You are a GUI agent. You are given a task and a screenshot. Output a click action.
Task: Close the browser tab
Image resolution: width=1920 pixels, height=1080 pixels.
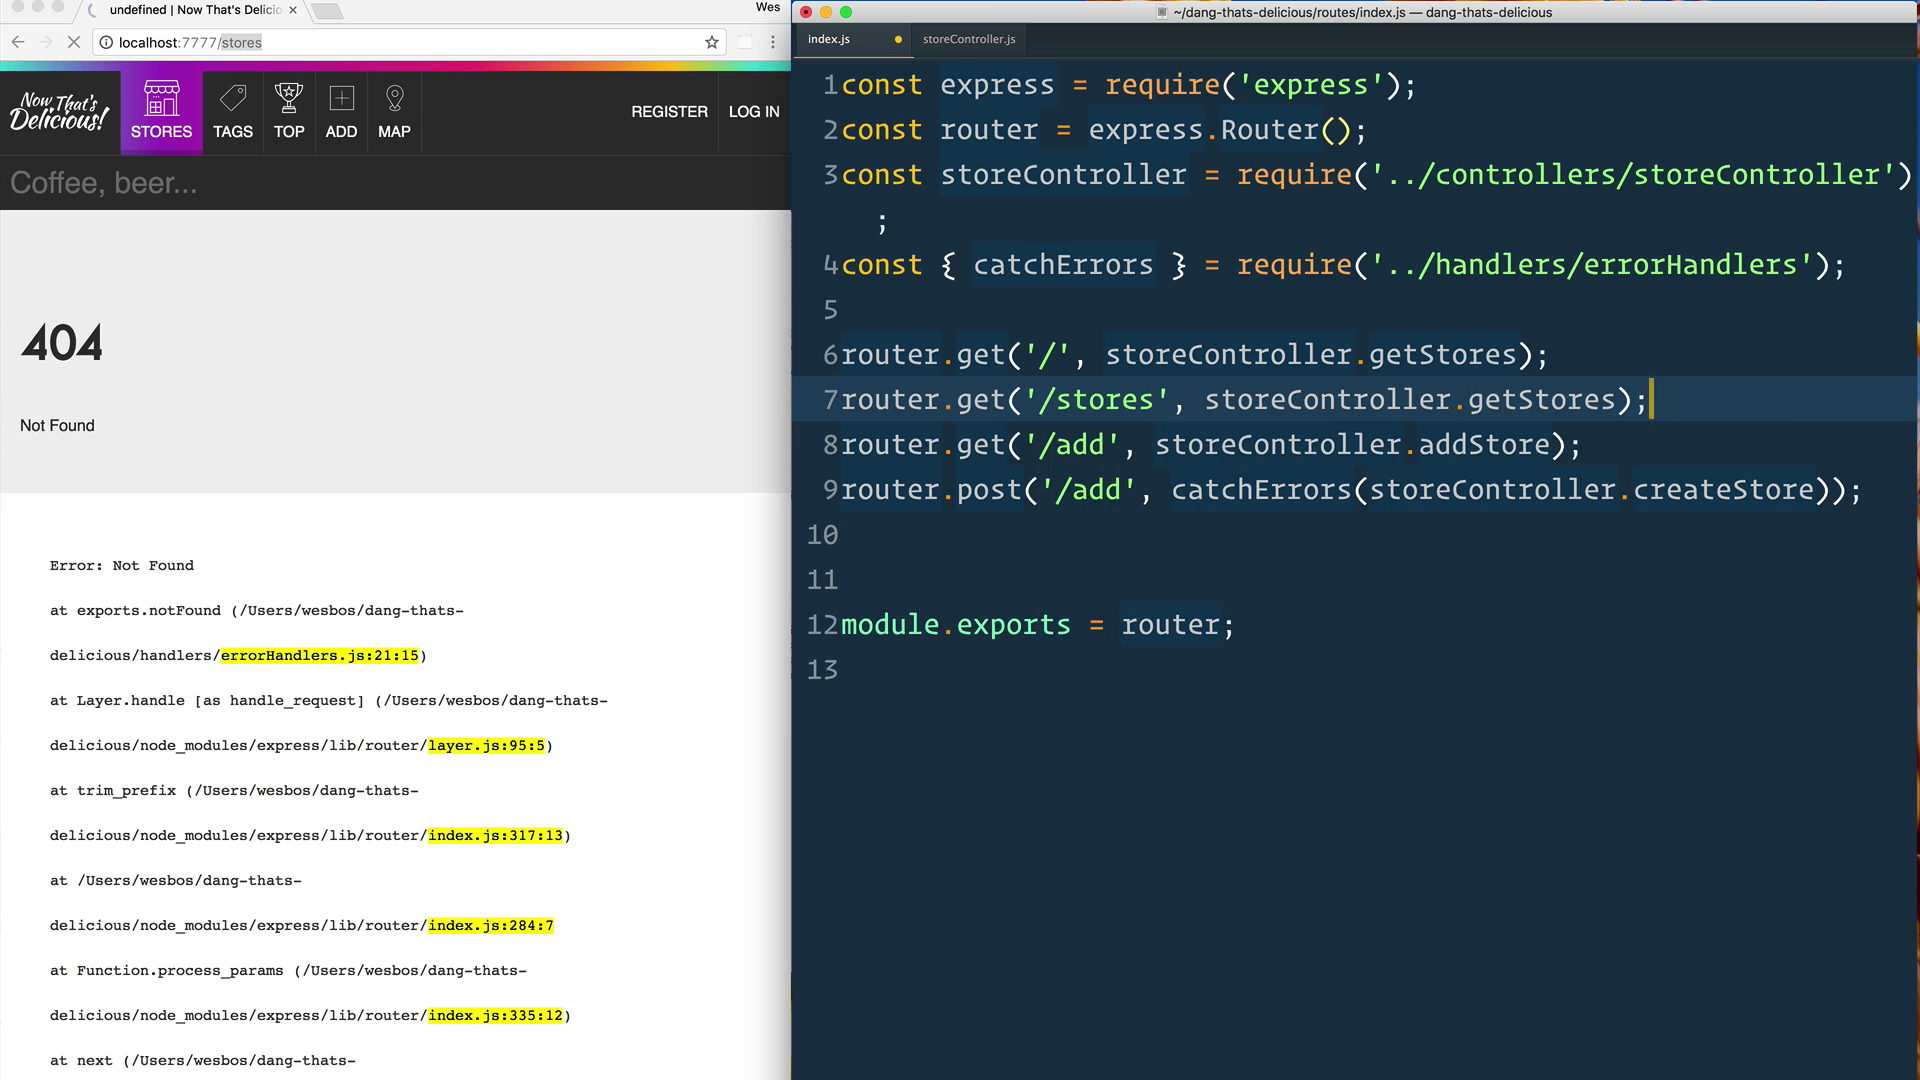[293, 10]
